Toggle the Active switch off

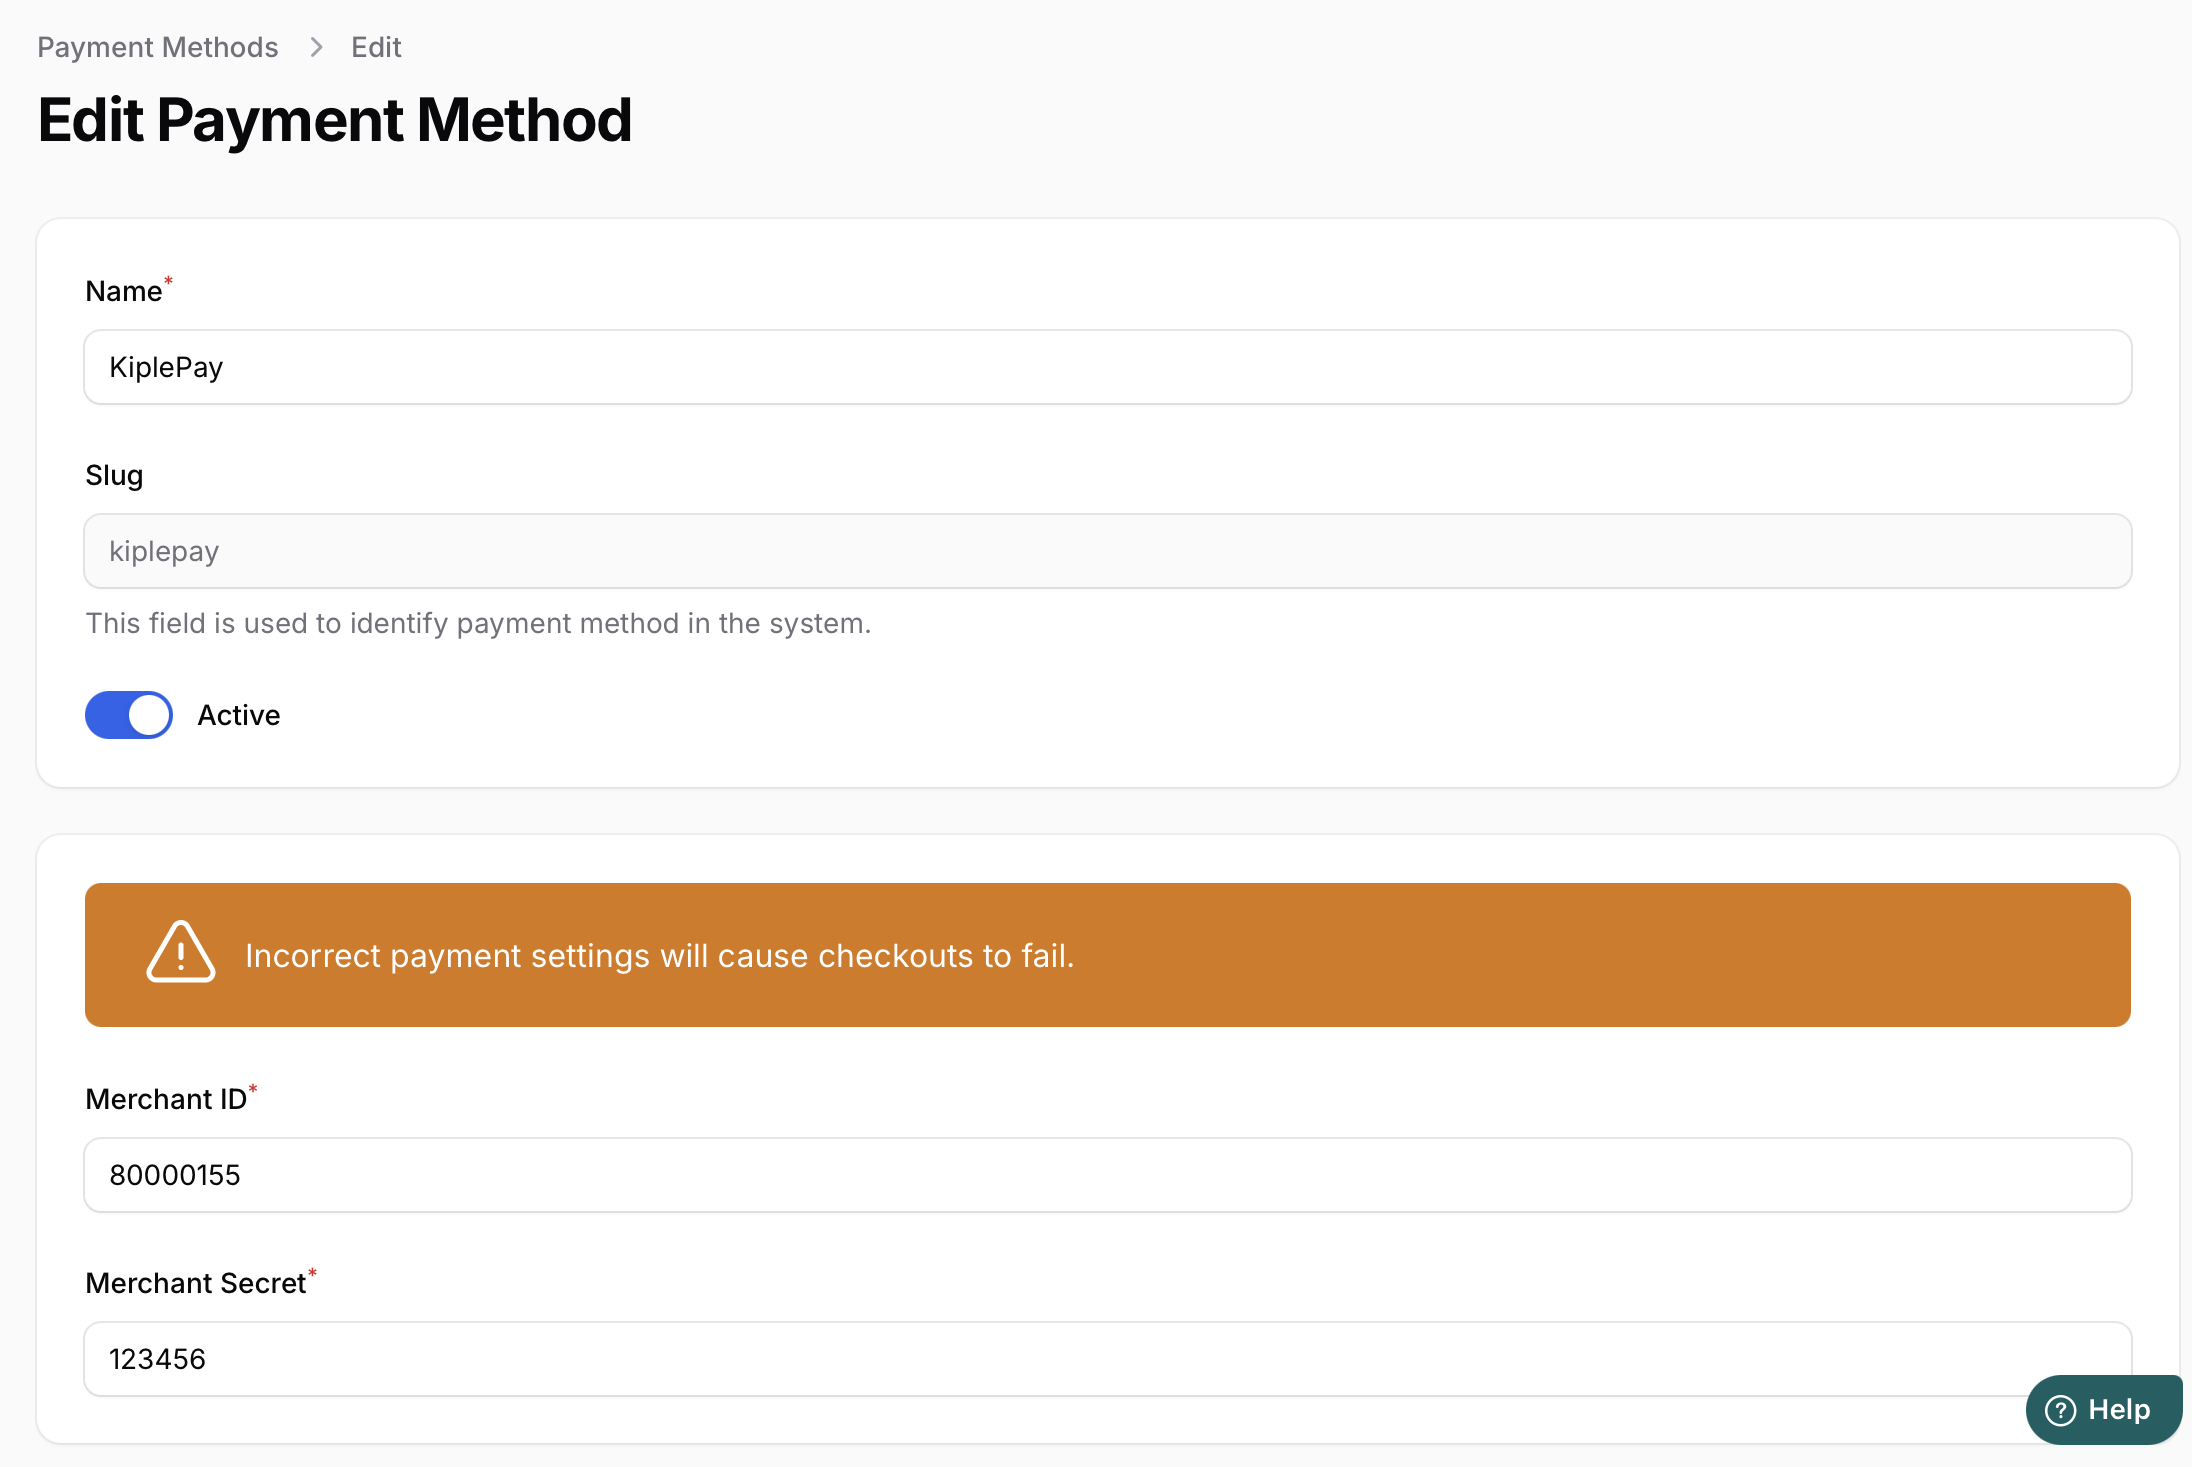(x=129, y=715)
